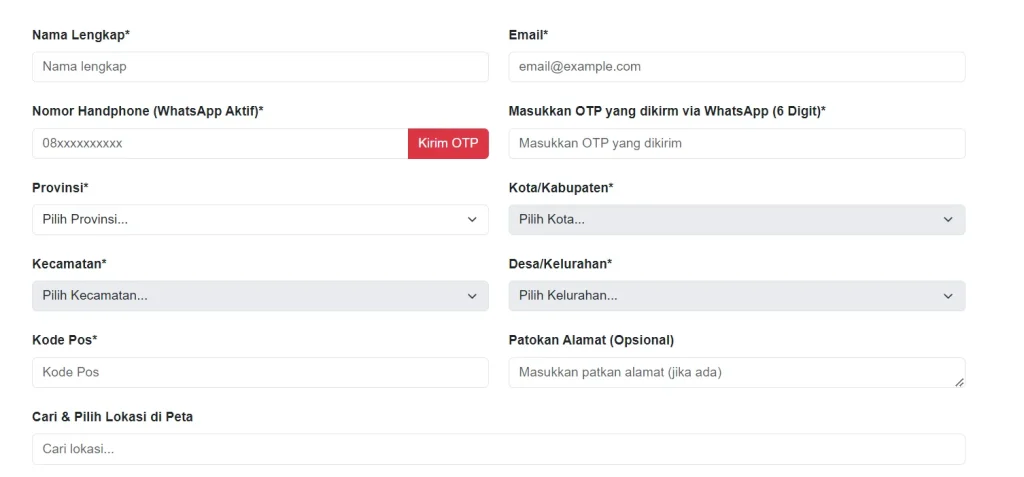Click the Provinsi label
This screenshot has width=1024, height=477.
(x=60, y=188)
